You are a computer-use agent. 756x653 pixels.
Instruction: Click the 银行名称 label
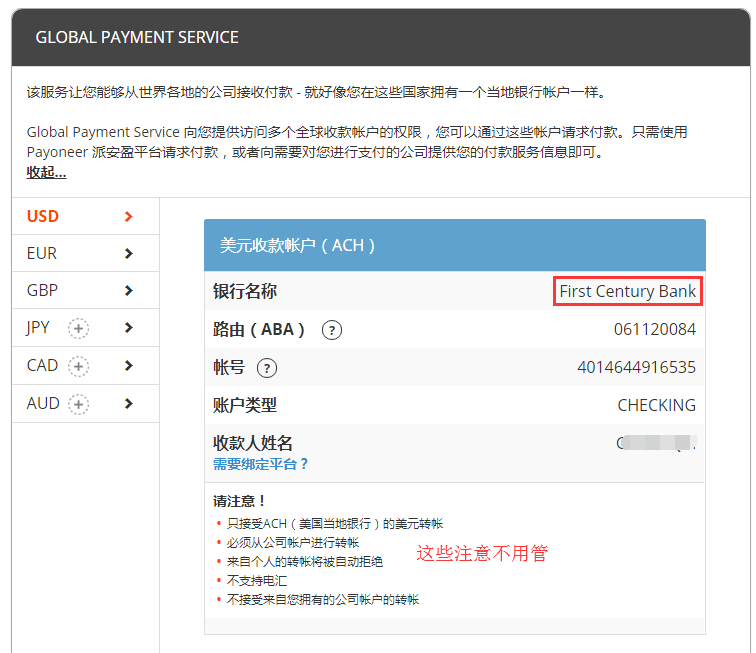245,291
